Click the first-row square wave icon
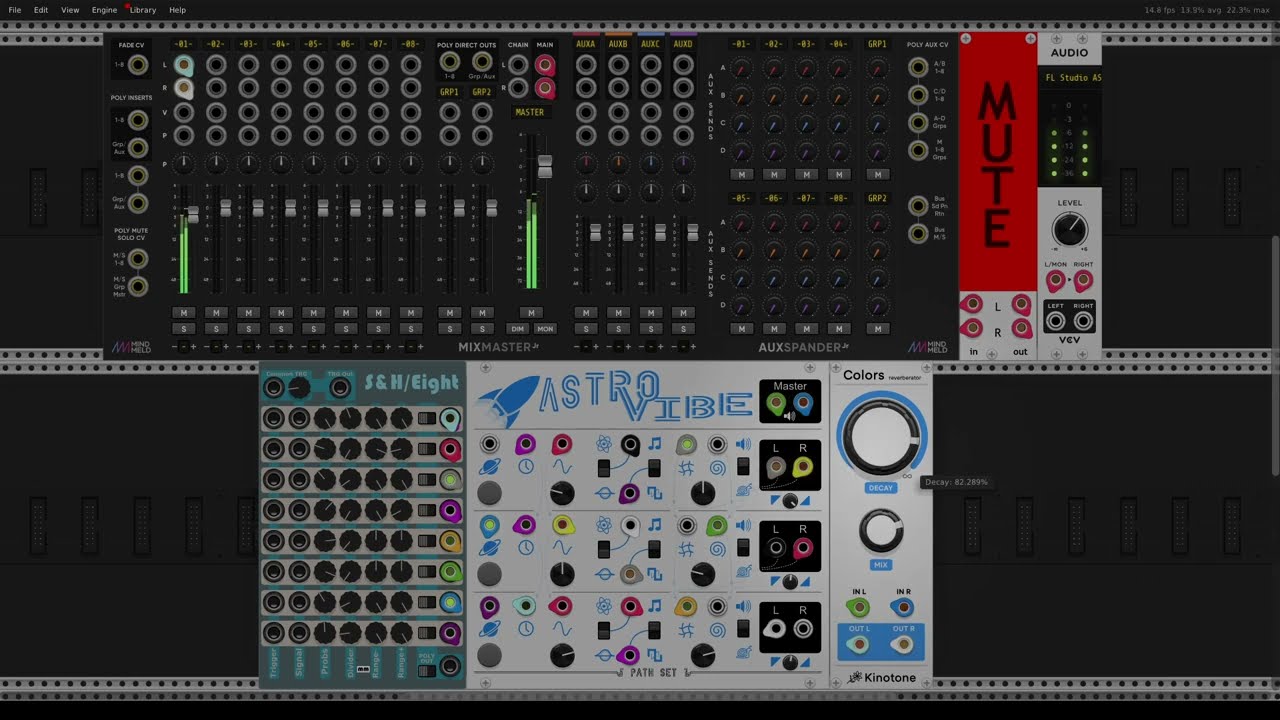Screen dimensions: 1280x720 654,492
